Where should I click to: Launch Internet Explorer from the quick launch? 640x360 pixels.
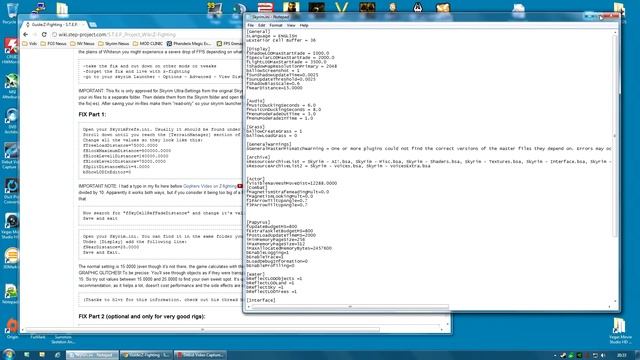(57, 355)
